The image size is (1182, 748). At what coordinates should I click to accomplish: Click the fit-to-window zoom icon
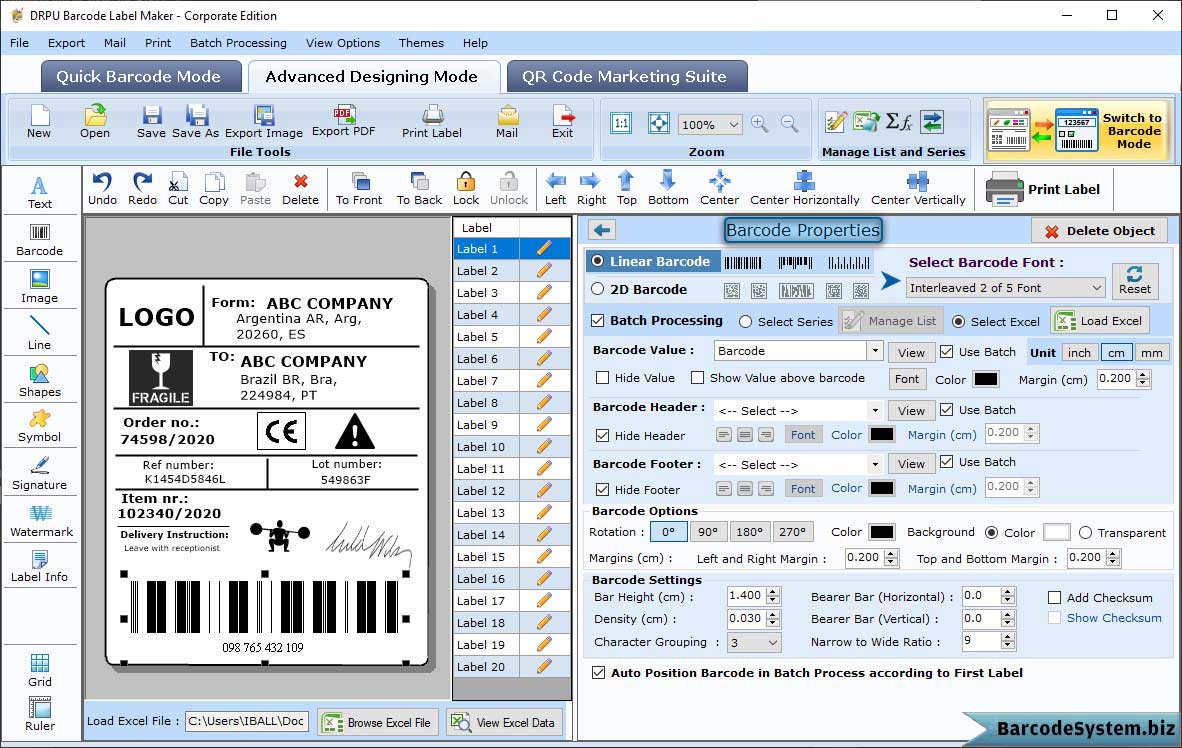click(658, 124)
